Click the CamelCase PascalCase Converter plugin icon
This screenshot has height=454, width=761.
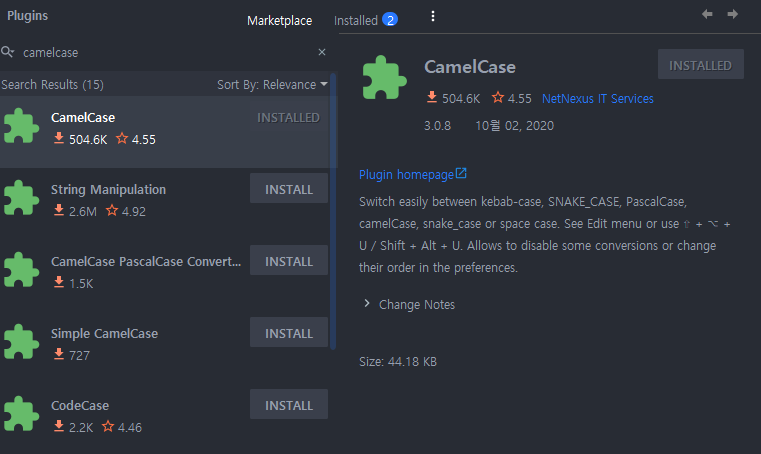pyautogui.click(x=21, y=270)
